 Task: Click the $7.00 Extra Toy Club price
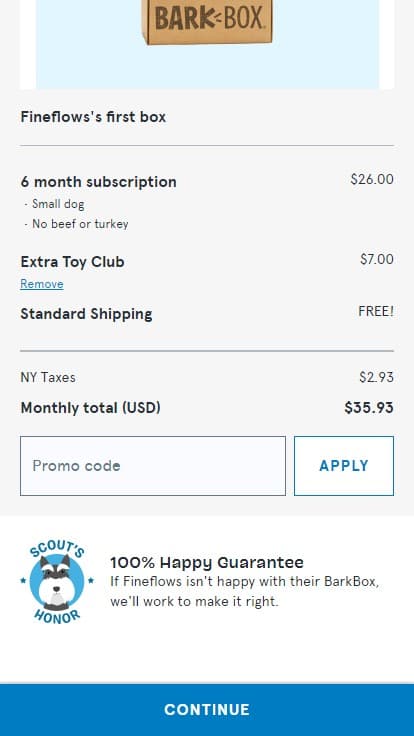376,259
